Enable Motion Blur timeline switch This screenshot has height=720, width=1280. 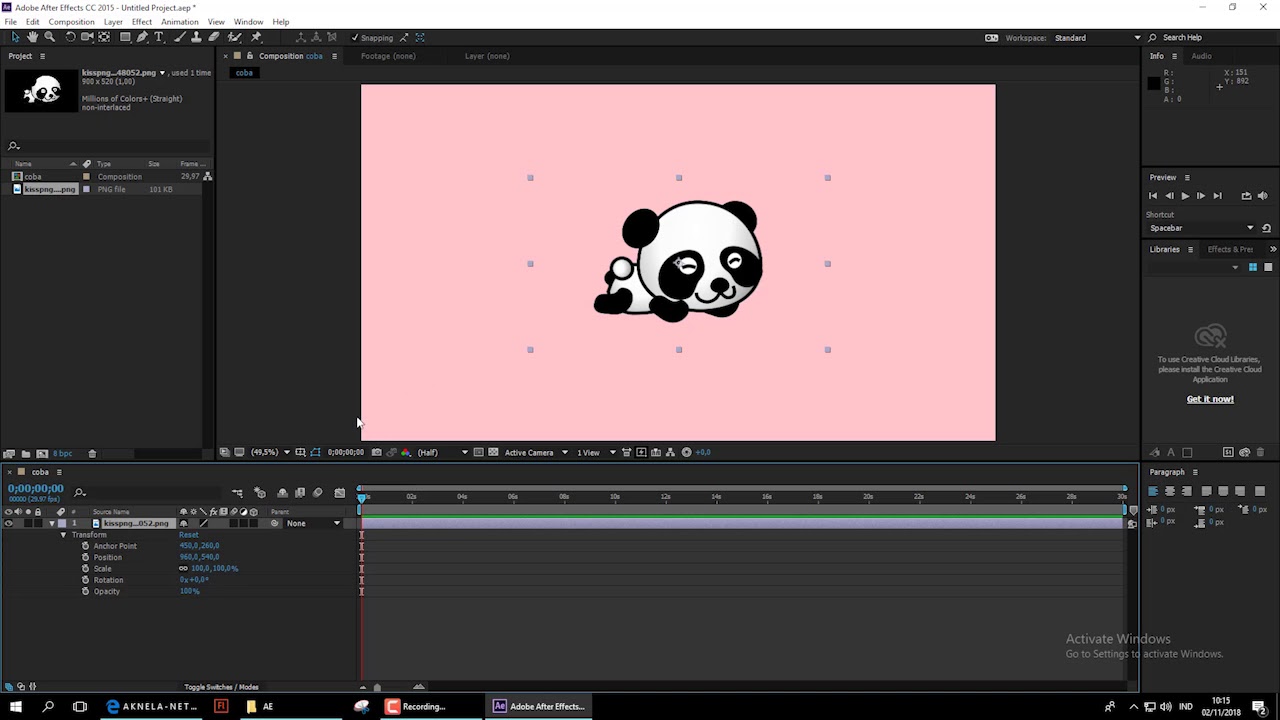pyautogui.click(x=317, y=492)
